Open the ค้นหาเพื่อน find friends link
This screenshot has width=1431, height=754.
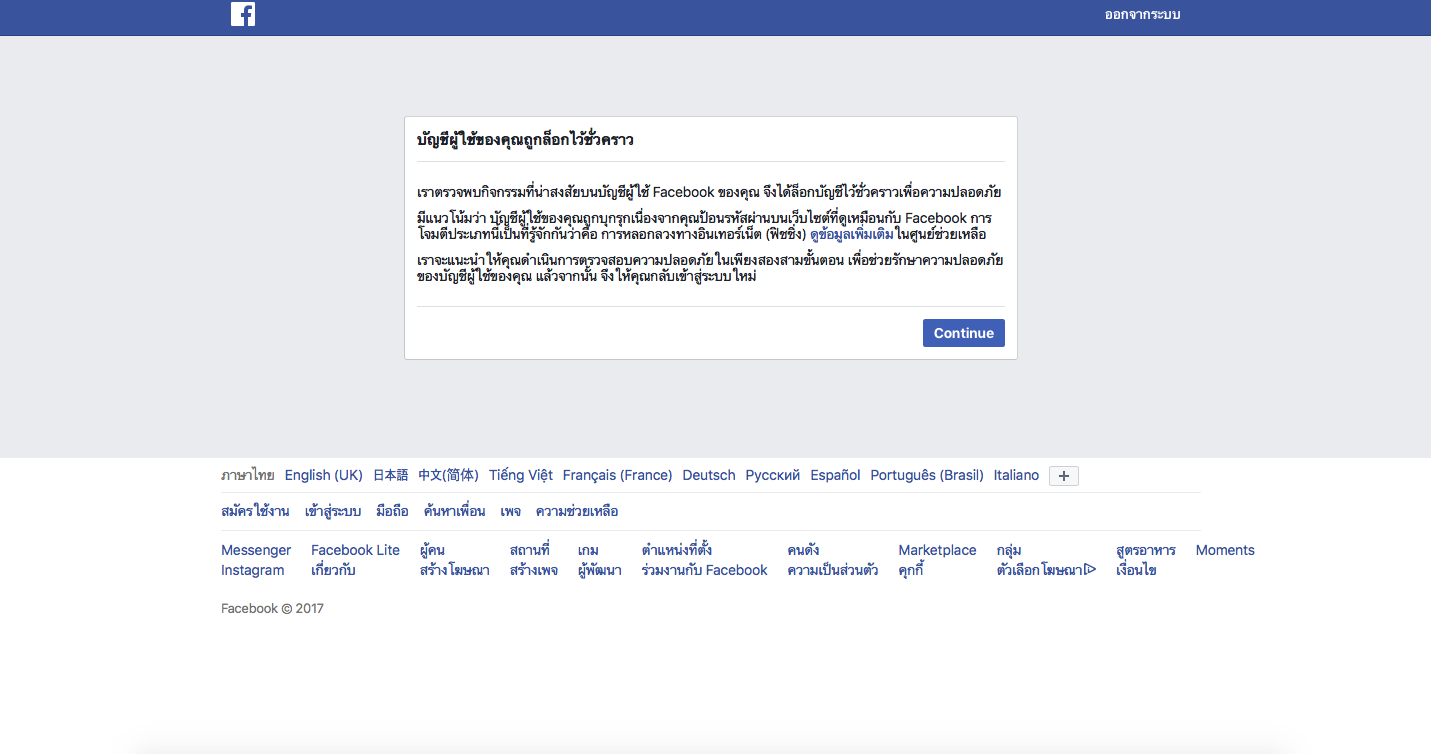455,511
